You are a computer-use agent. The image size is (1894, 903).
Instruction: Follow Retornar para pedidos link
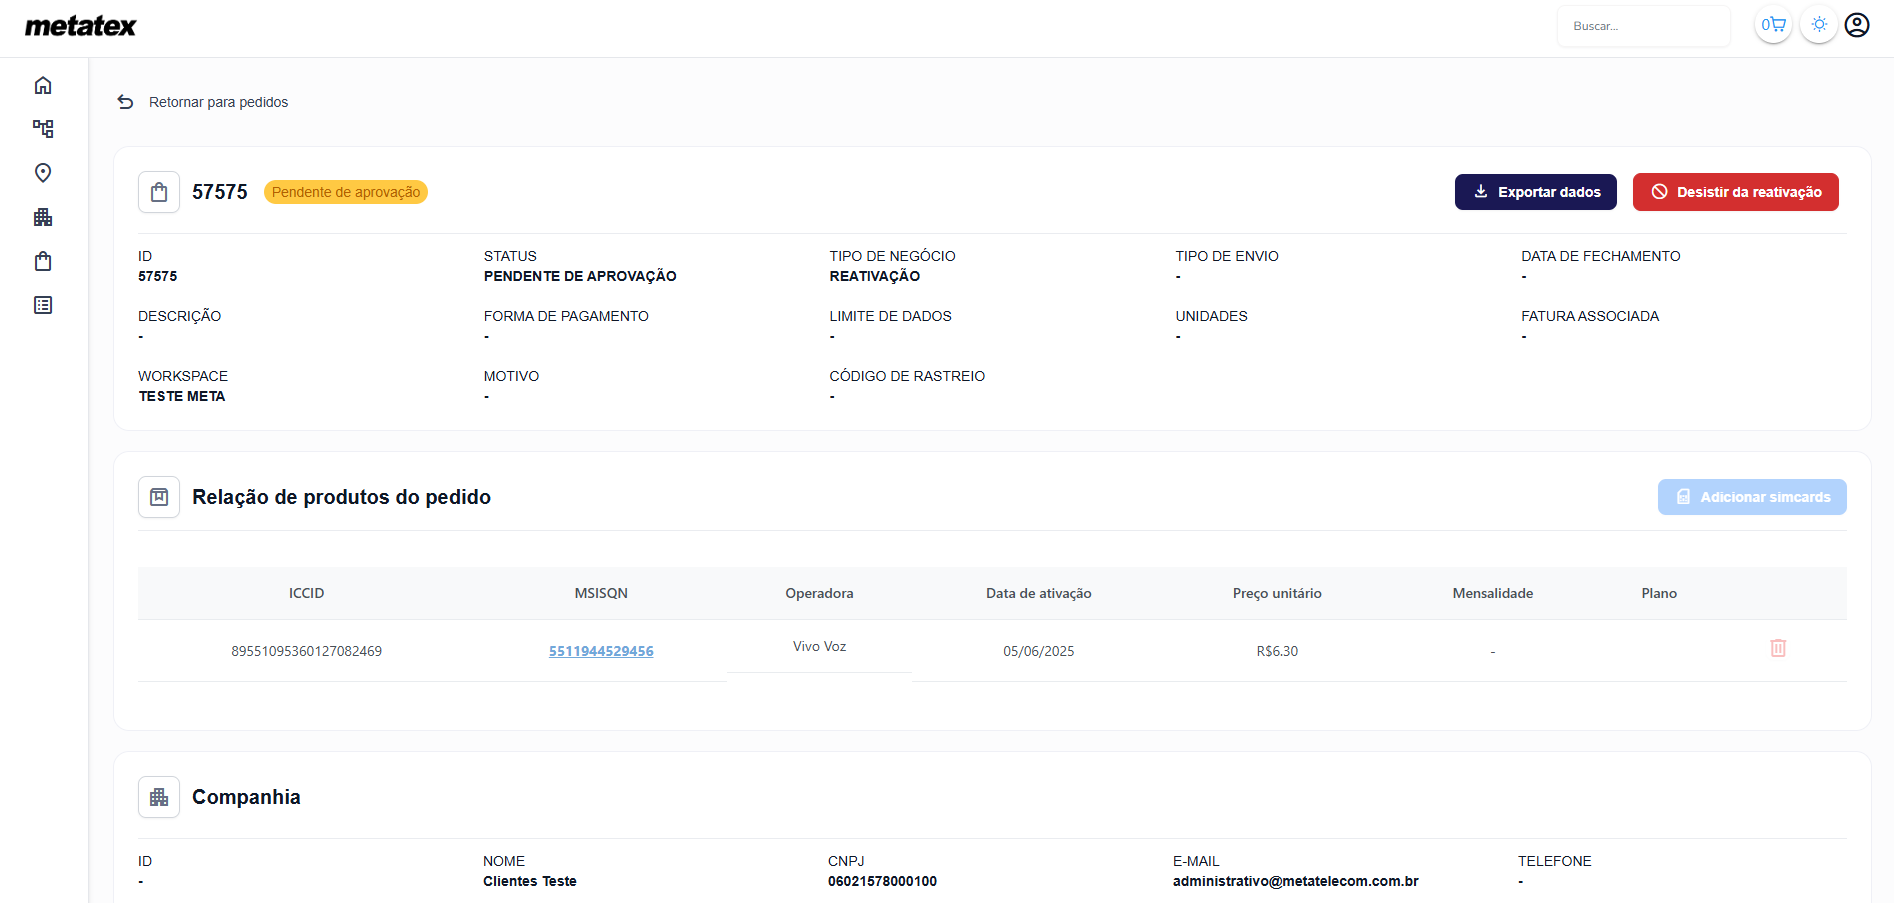tap(218, 102)
